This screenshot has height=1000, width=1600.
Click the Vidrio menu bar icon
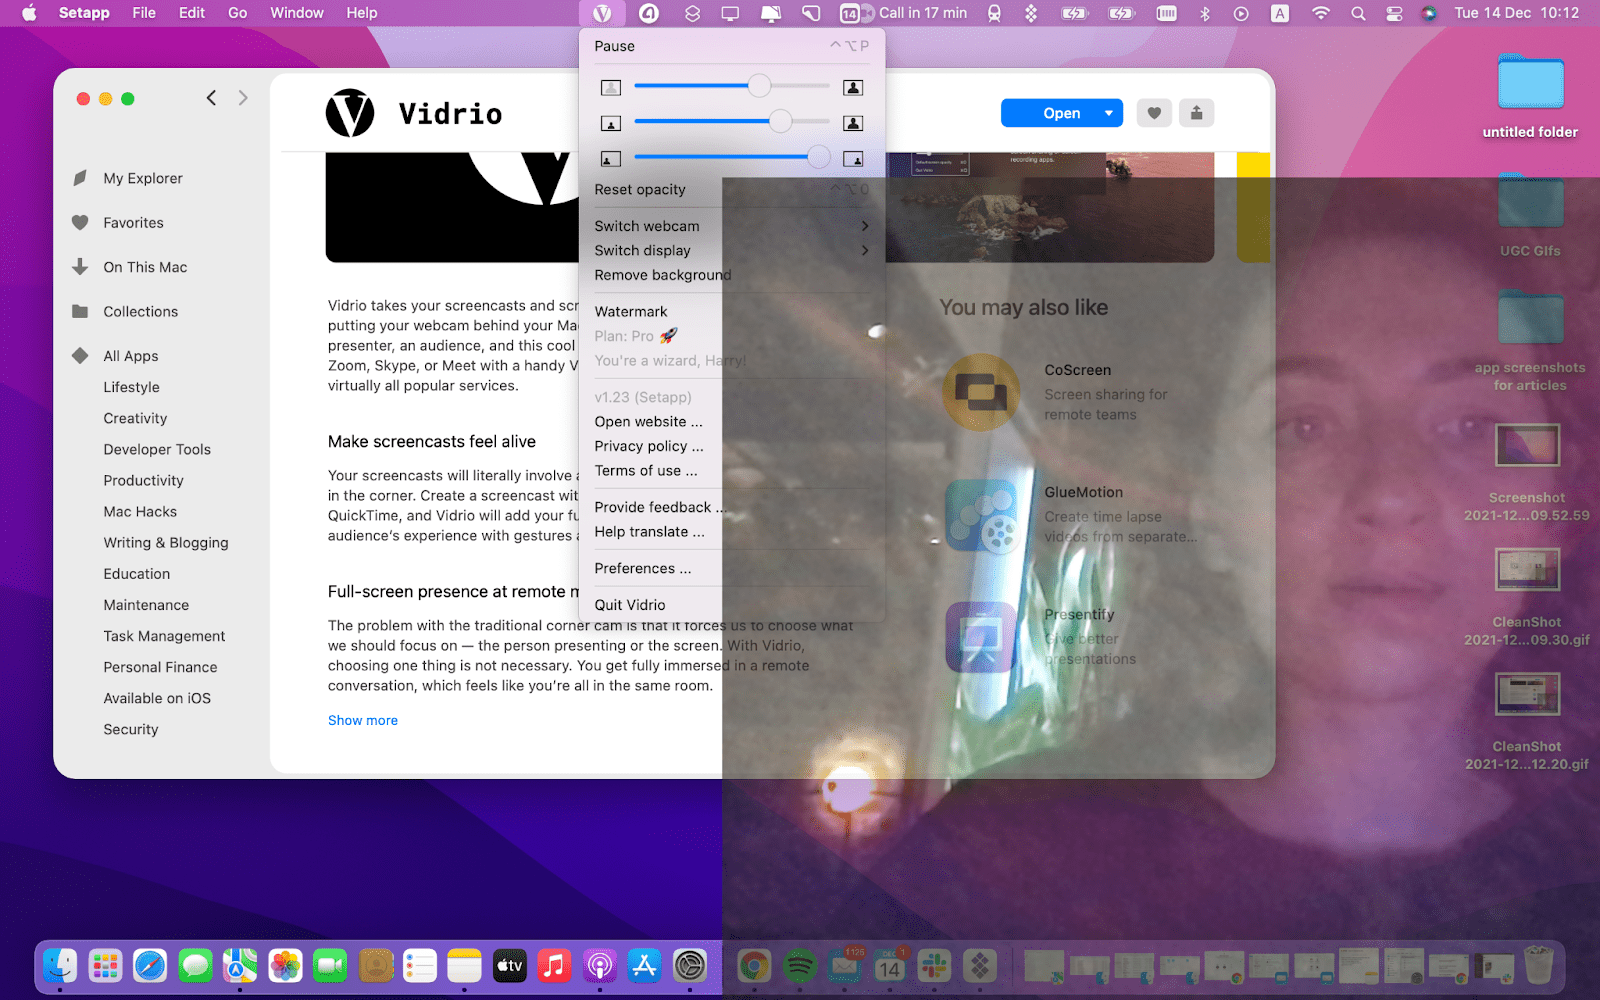click(602, 13)
